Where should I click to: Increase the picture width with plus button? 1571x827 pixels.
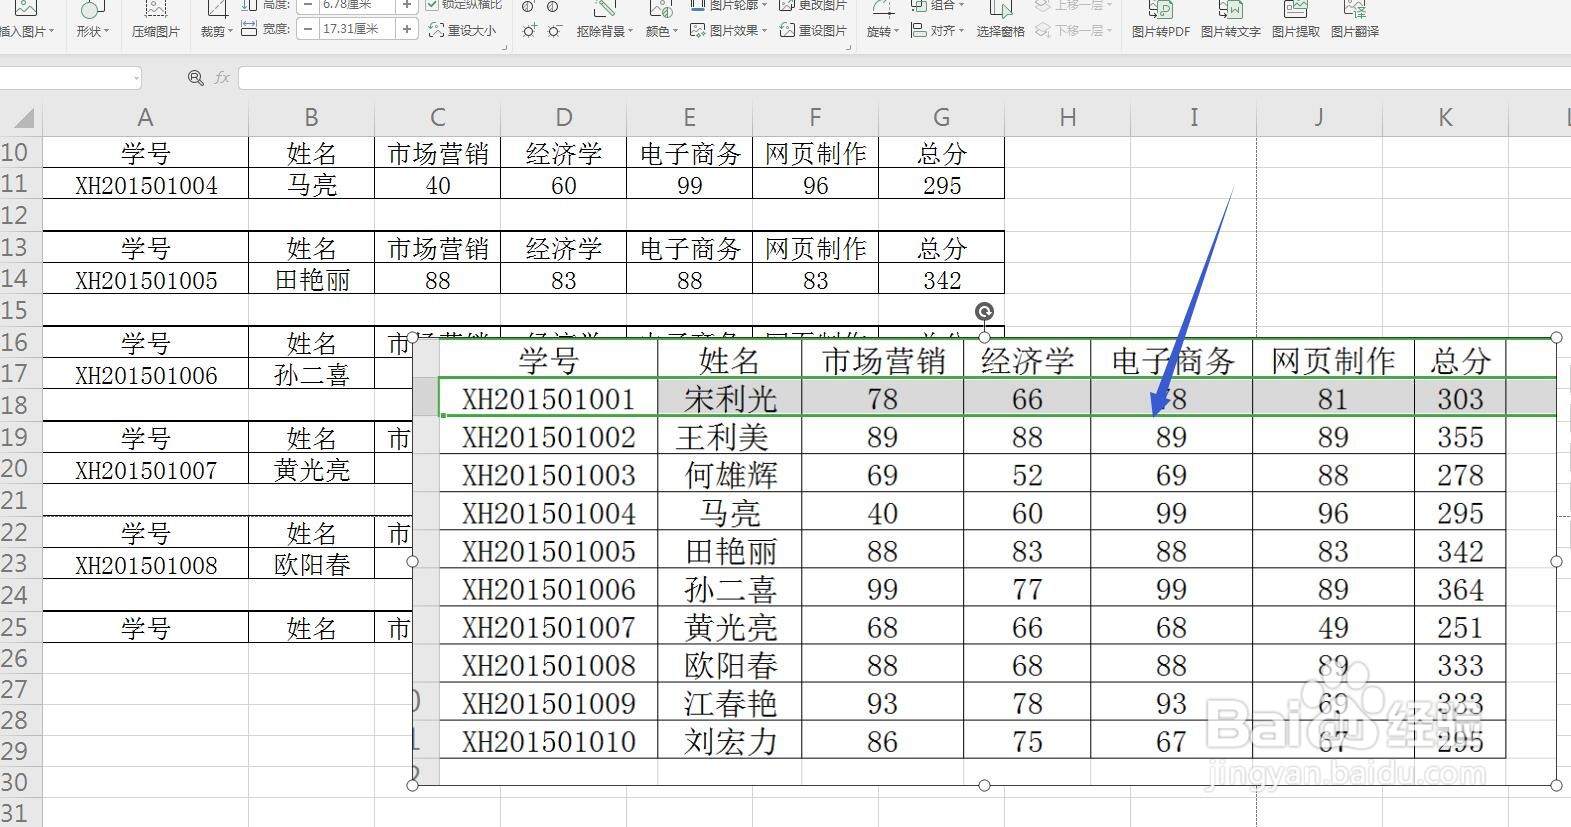(407, 29)
